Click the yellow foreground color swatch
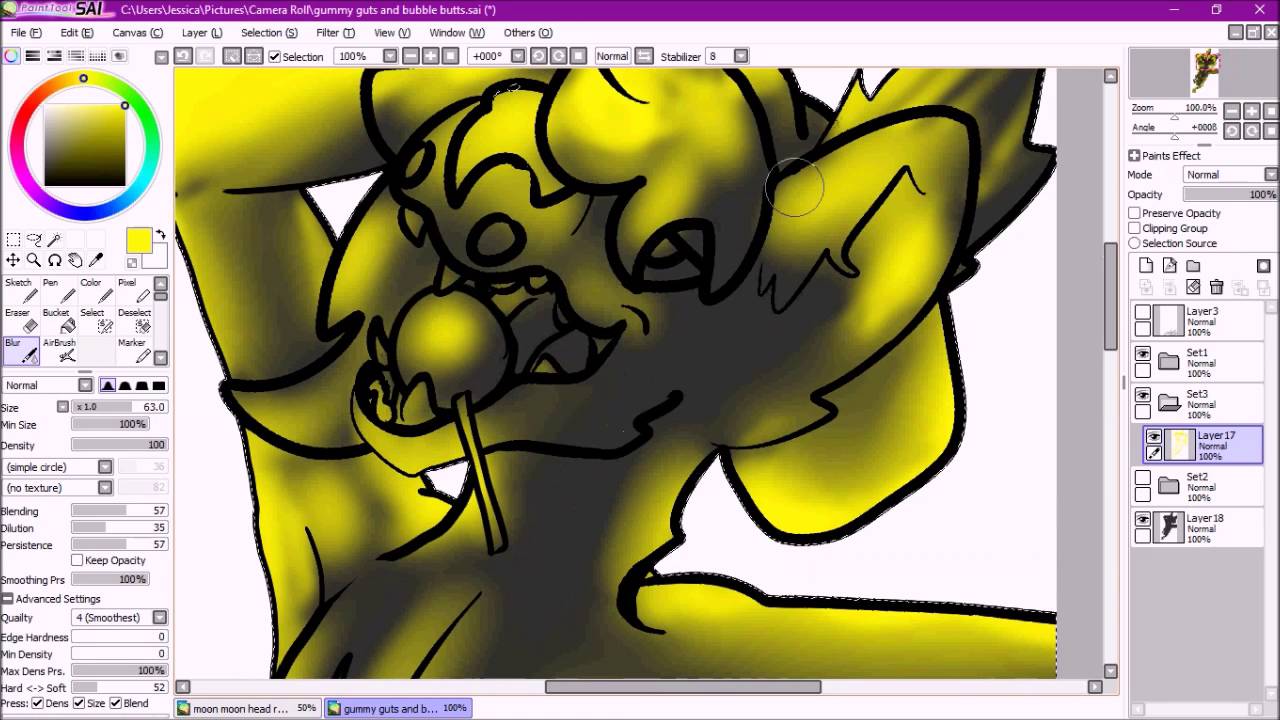 pos(138,240)
